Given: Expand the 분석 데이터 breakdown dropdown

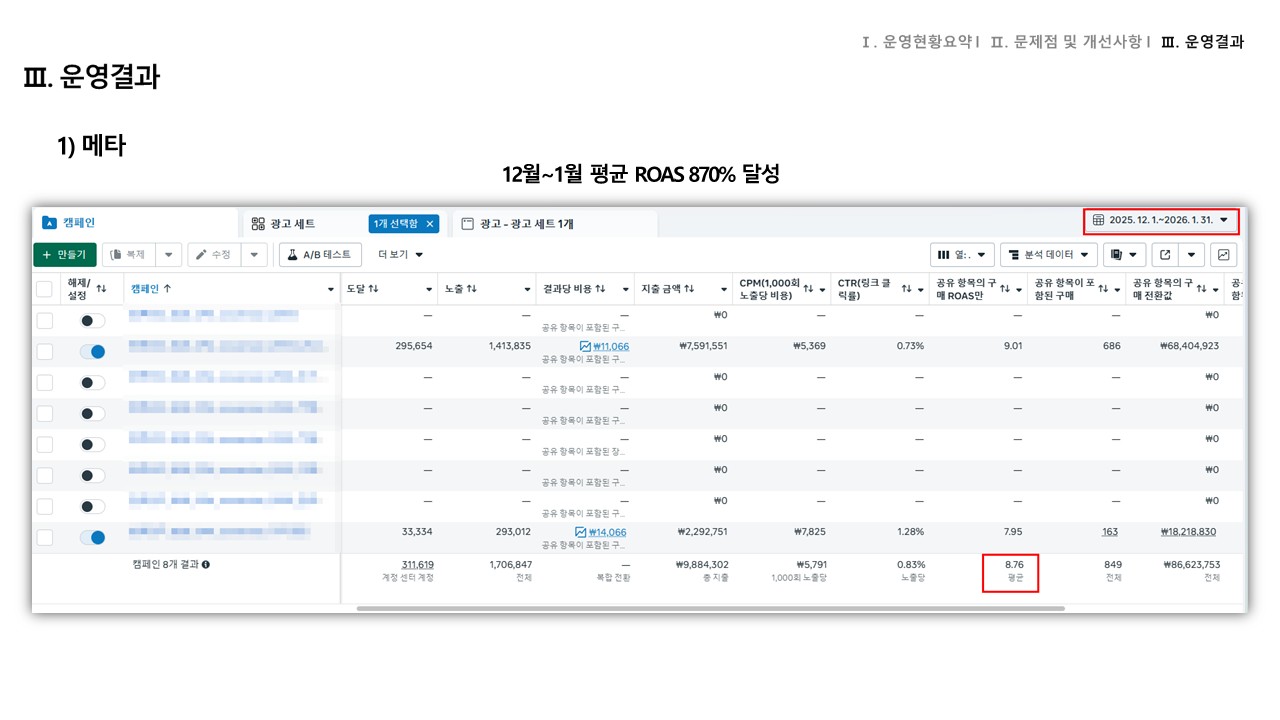Looking at the screenshot, I should click(1049, 255).
